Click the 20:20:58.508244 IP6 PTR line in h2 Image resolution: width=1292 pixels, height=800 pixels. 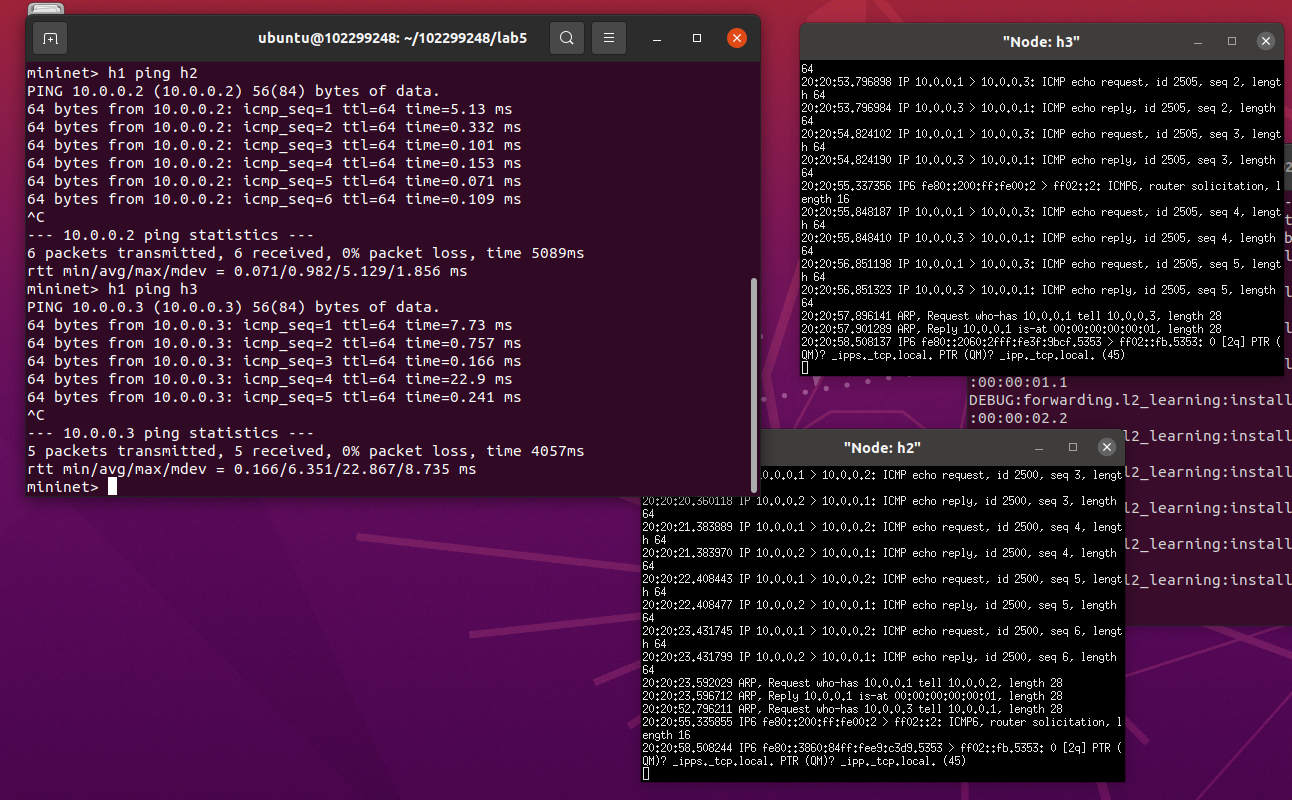point(882,754)
